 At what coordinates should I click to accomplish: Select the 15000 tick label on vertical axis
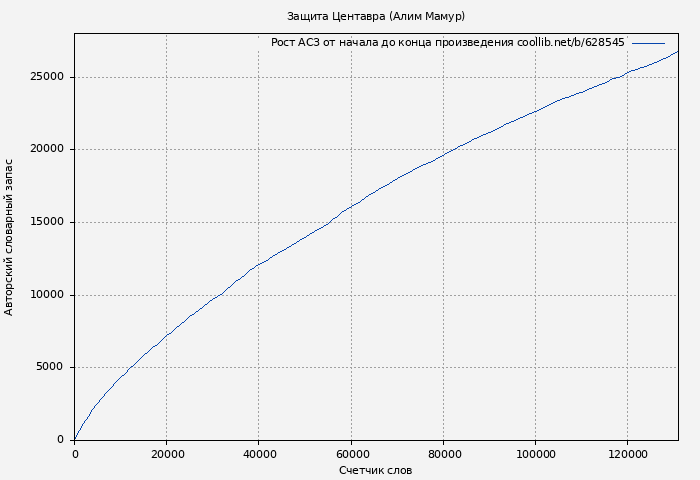click(47, 222)
